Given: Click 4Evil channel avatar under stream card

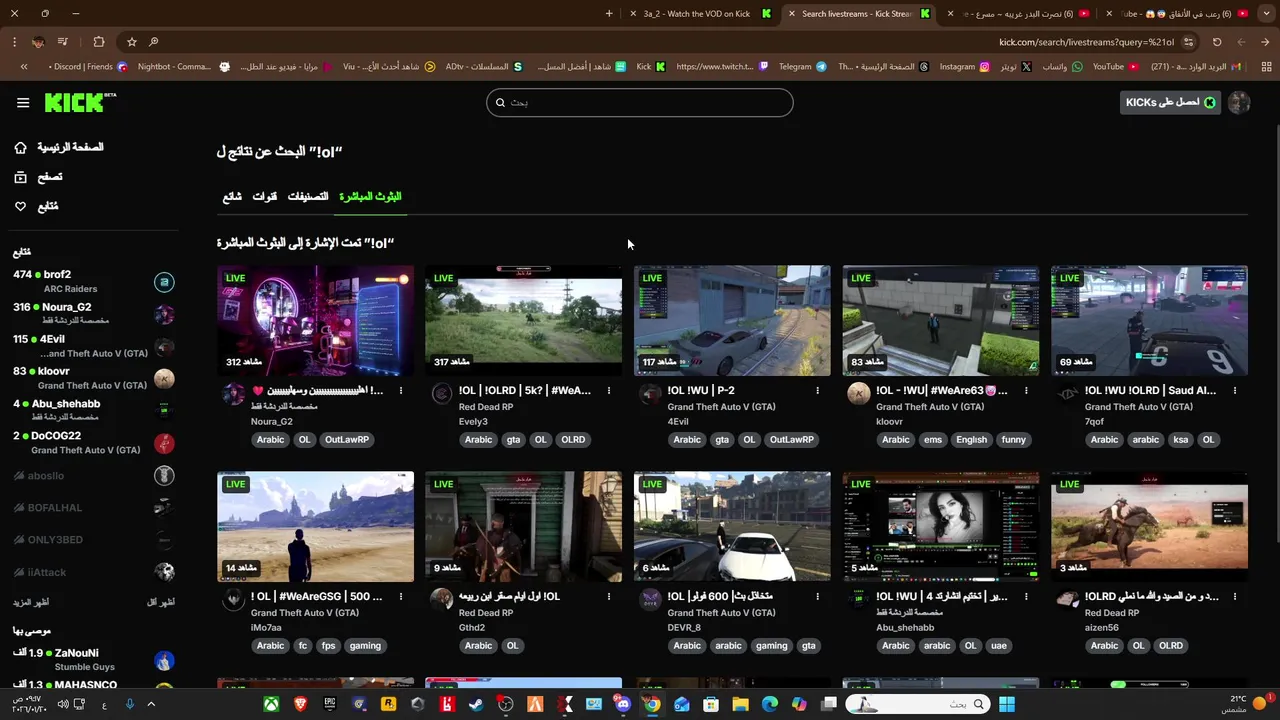Looking at the screenshot, I should tap(650, 393).
